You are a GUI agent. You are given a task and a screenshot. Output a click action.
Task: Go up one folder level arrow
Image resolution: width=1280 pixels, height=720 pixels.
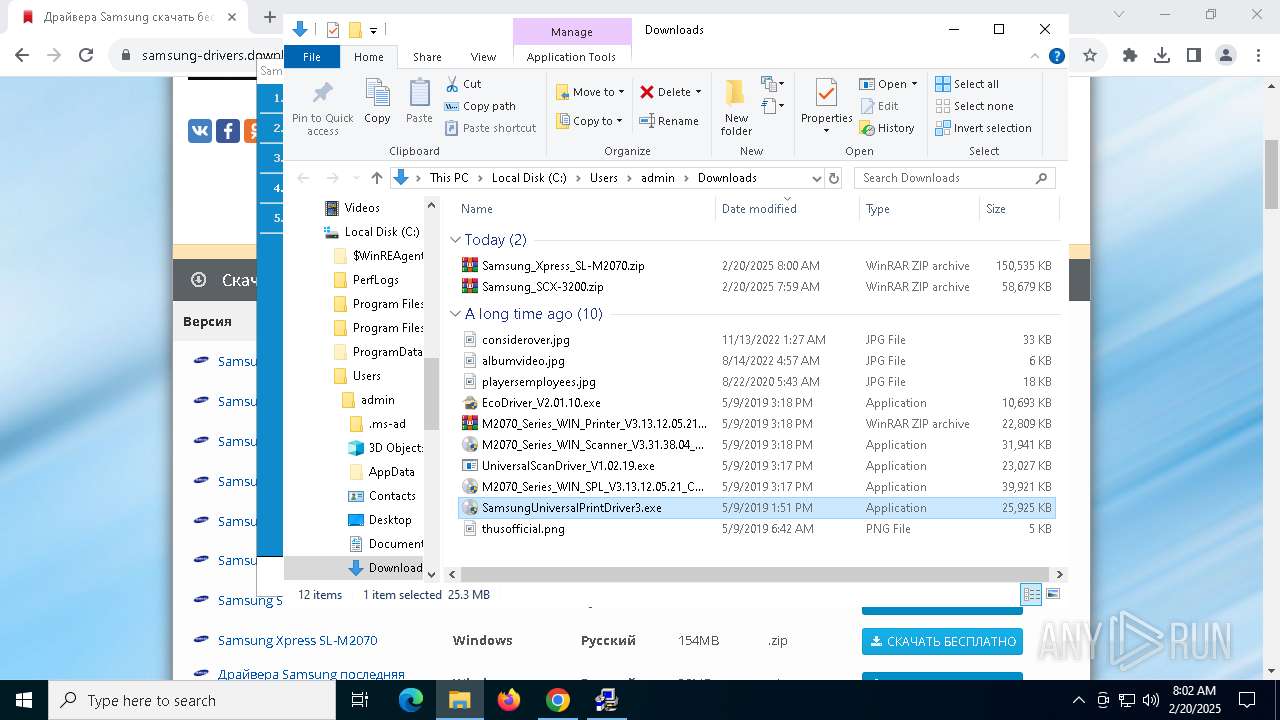[376, 178]
